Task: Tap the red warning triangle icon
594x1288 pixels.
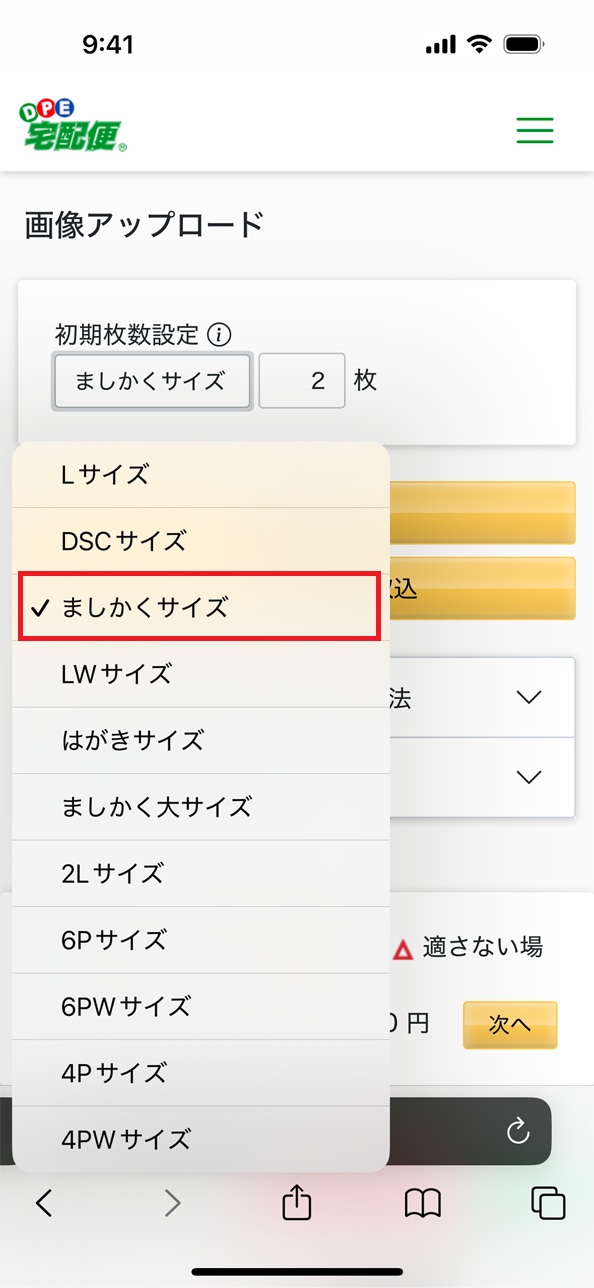Action: [x=403, y=950]
